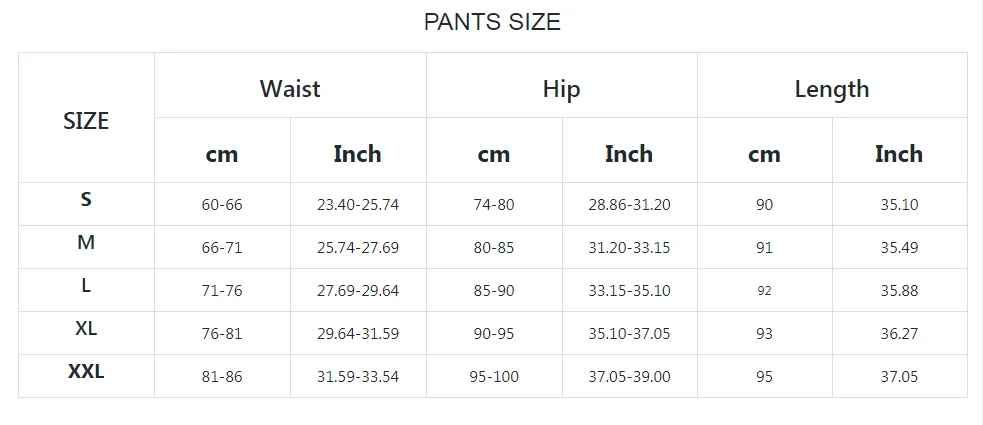Click hip inch cell 28.86-31.20
983x425 pixels.
click(x=630, y=204)
